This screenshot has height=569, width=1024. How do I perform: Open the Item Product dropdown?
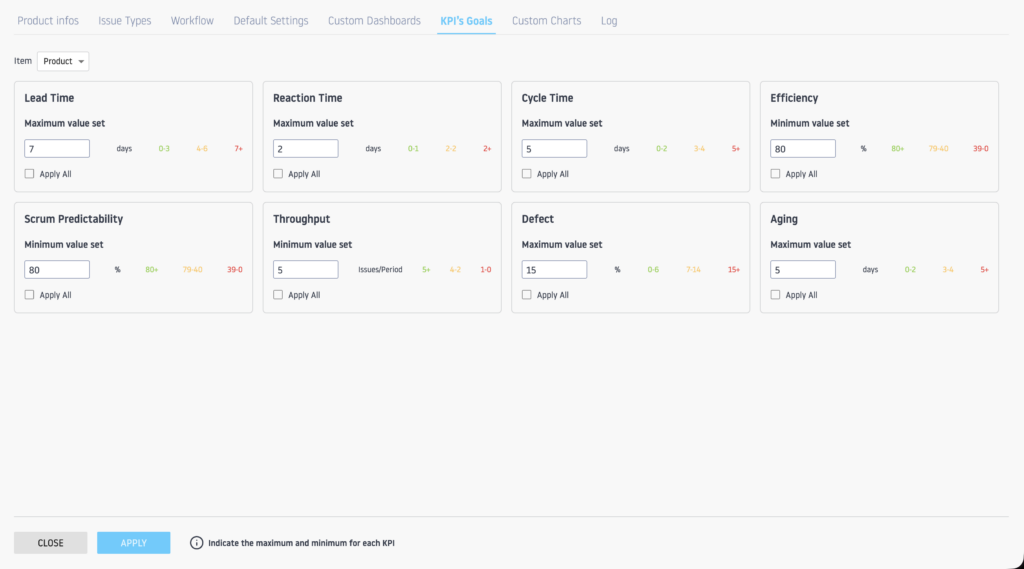coord(63,62)
